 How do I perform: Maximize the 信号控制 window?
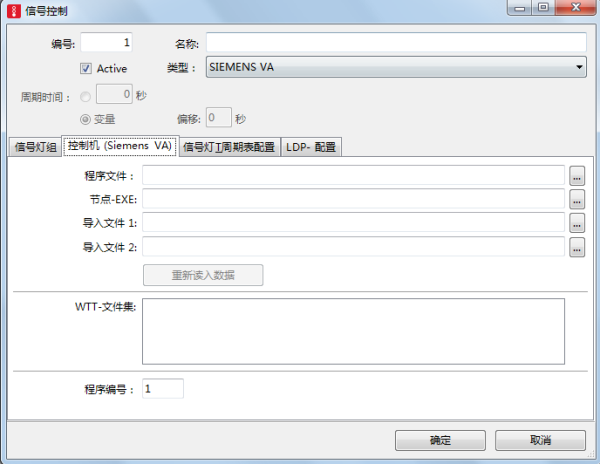543,8
